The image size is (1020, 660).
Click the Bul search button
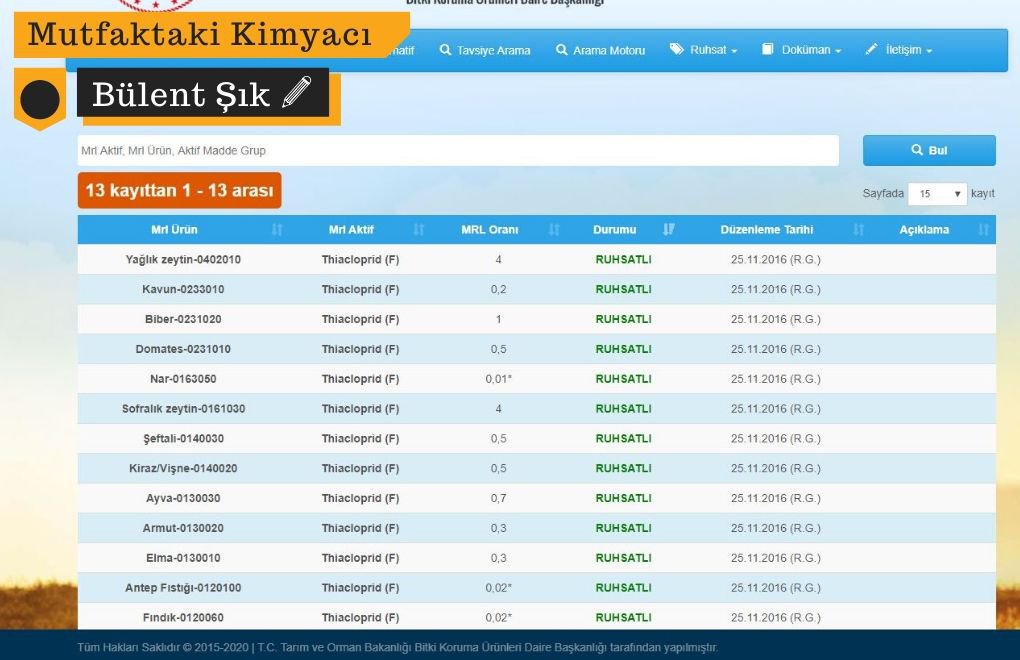click(929, 150)
